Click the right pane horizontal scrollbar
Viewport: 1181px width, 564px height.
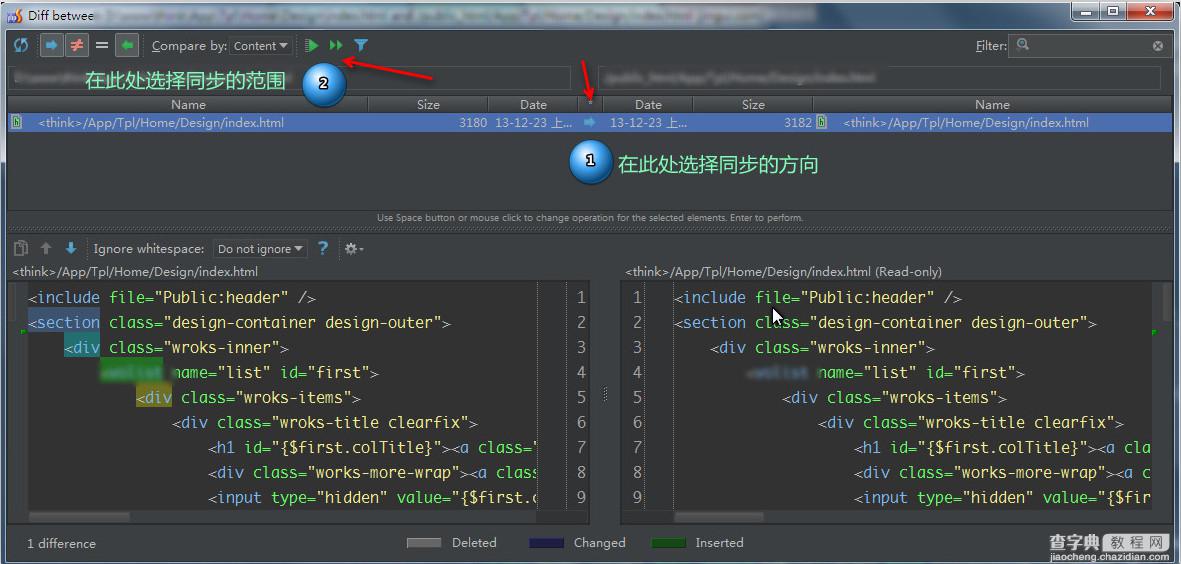coord(719,517)
